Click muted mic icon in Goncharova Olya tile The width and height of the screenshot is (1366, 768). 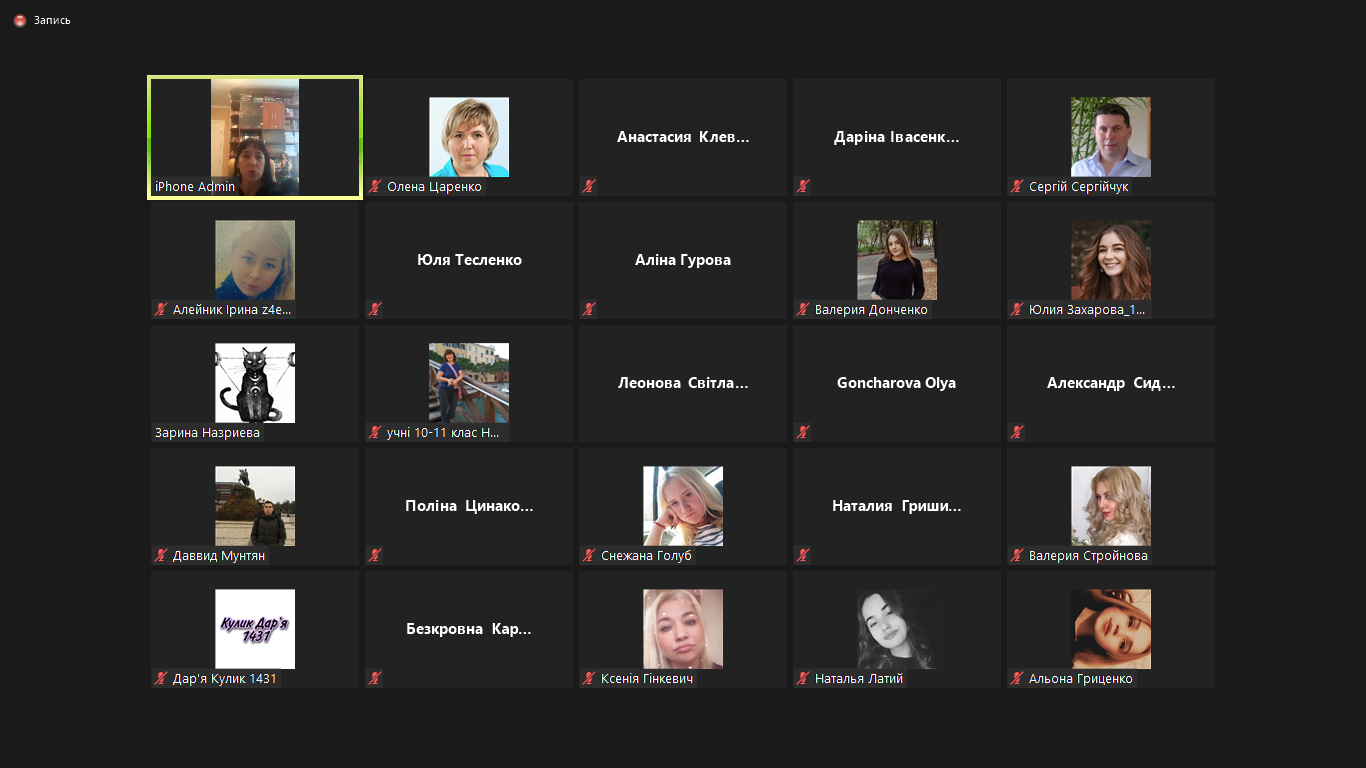[804, 433]
